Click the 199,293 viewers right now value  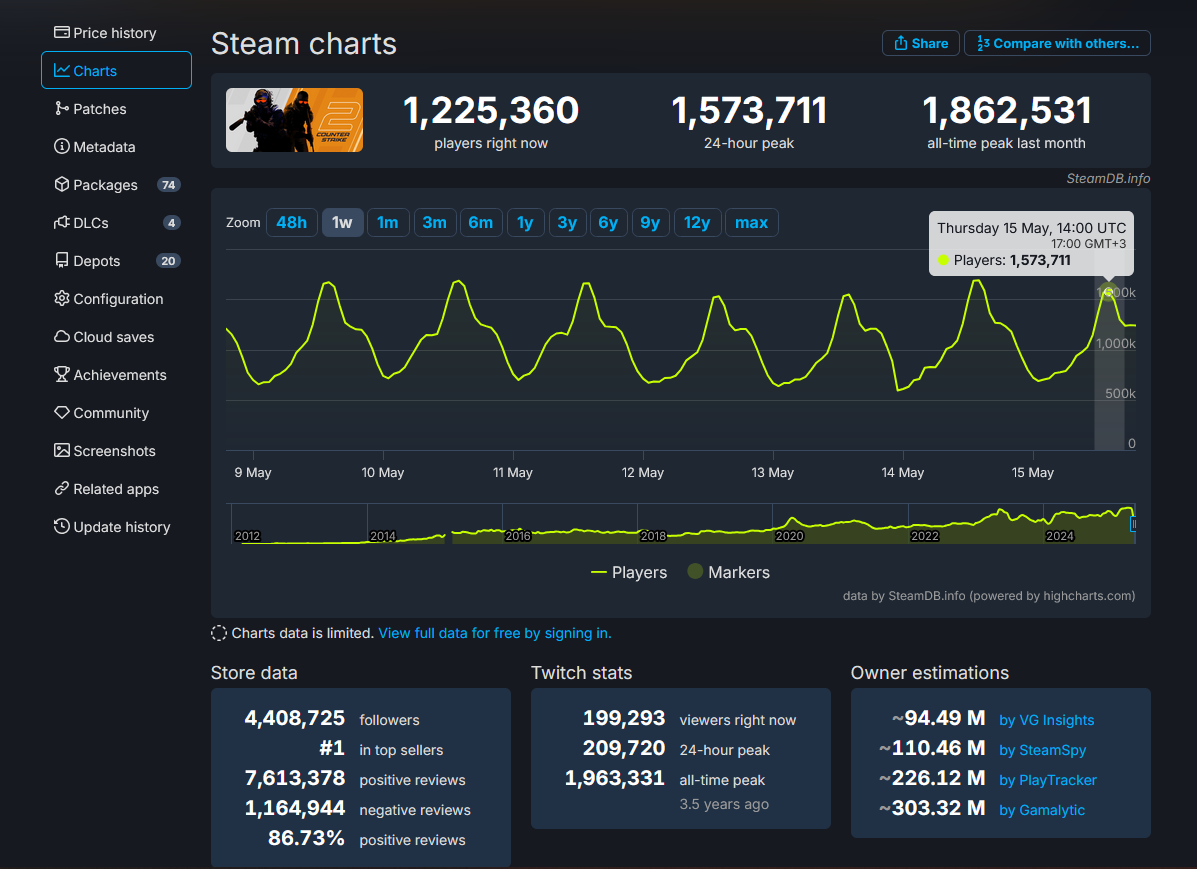pos(624,719)
